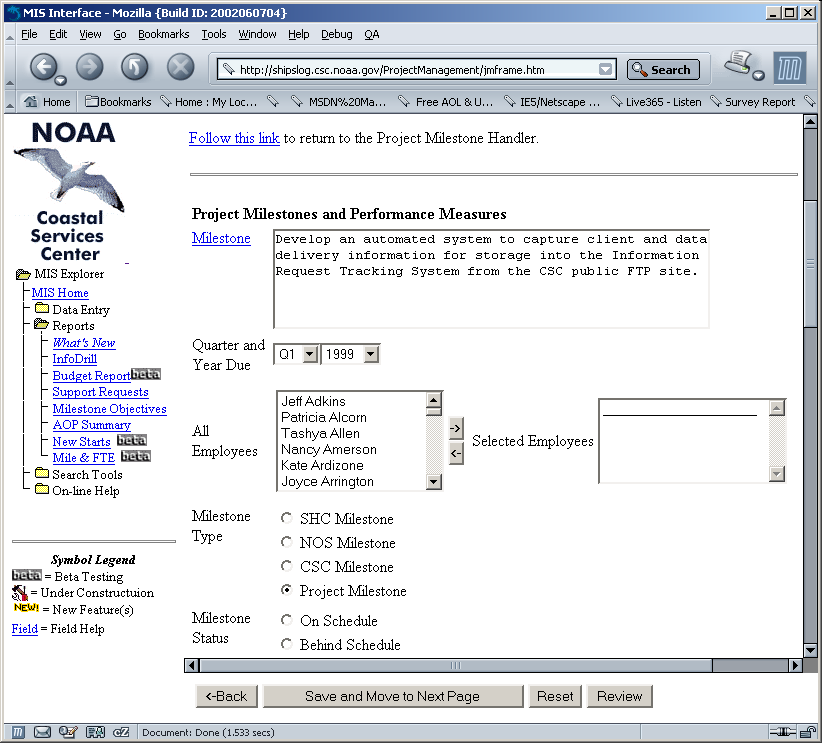Select Project Milestone radio button
The image size is (822, 743).
pos(286,590)
